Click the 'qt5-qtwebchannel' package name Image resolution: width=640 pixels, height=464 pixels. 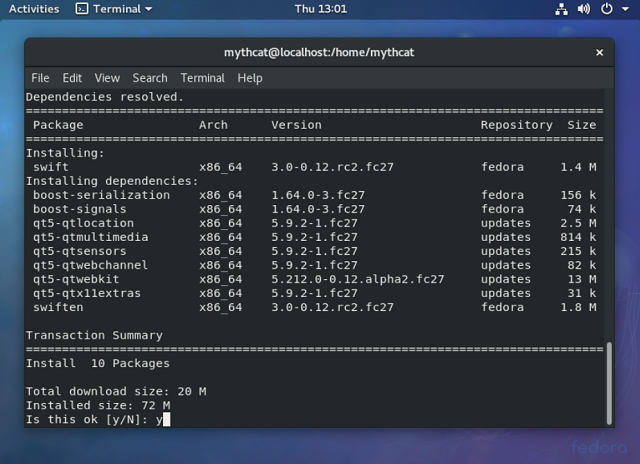91,265
